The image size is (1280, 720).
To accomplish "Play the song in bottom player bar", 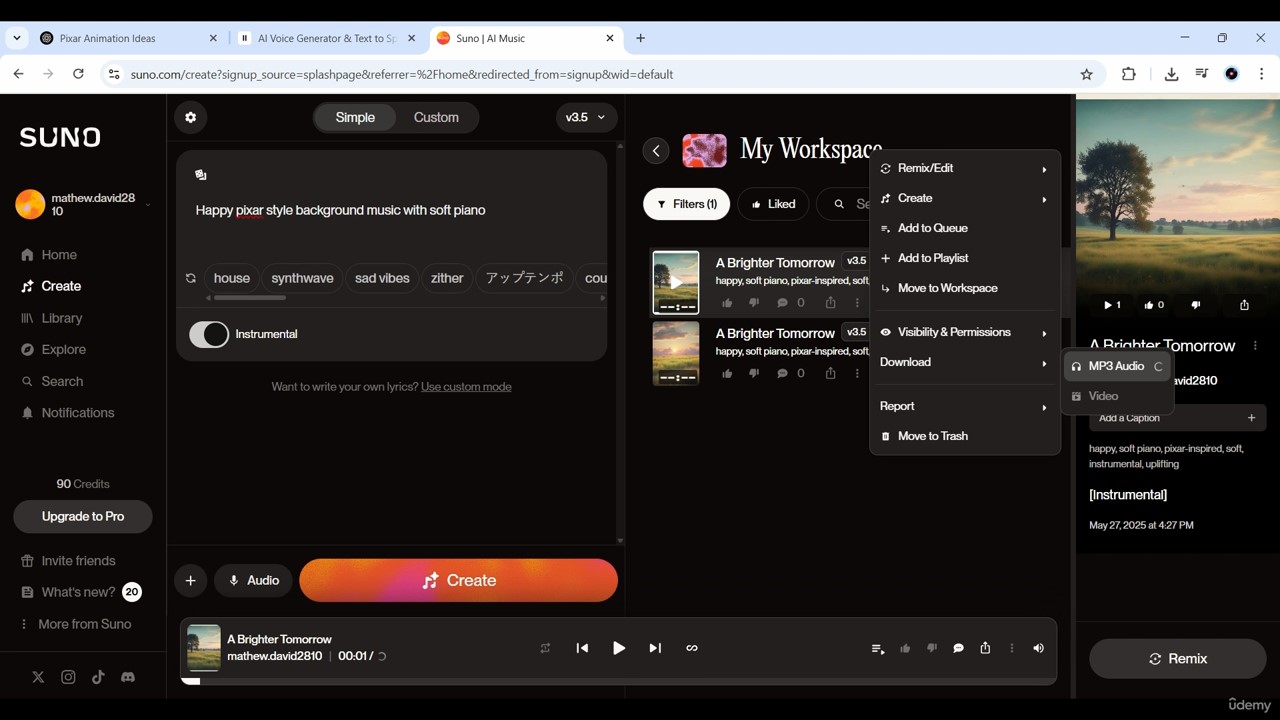I will [619, 648].
